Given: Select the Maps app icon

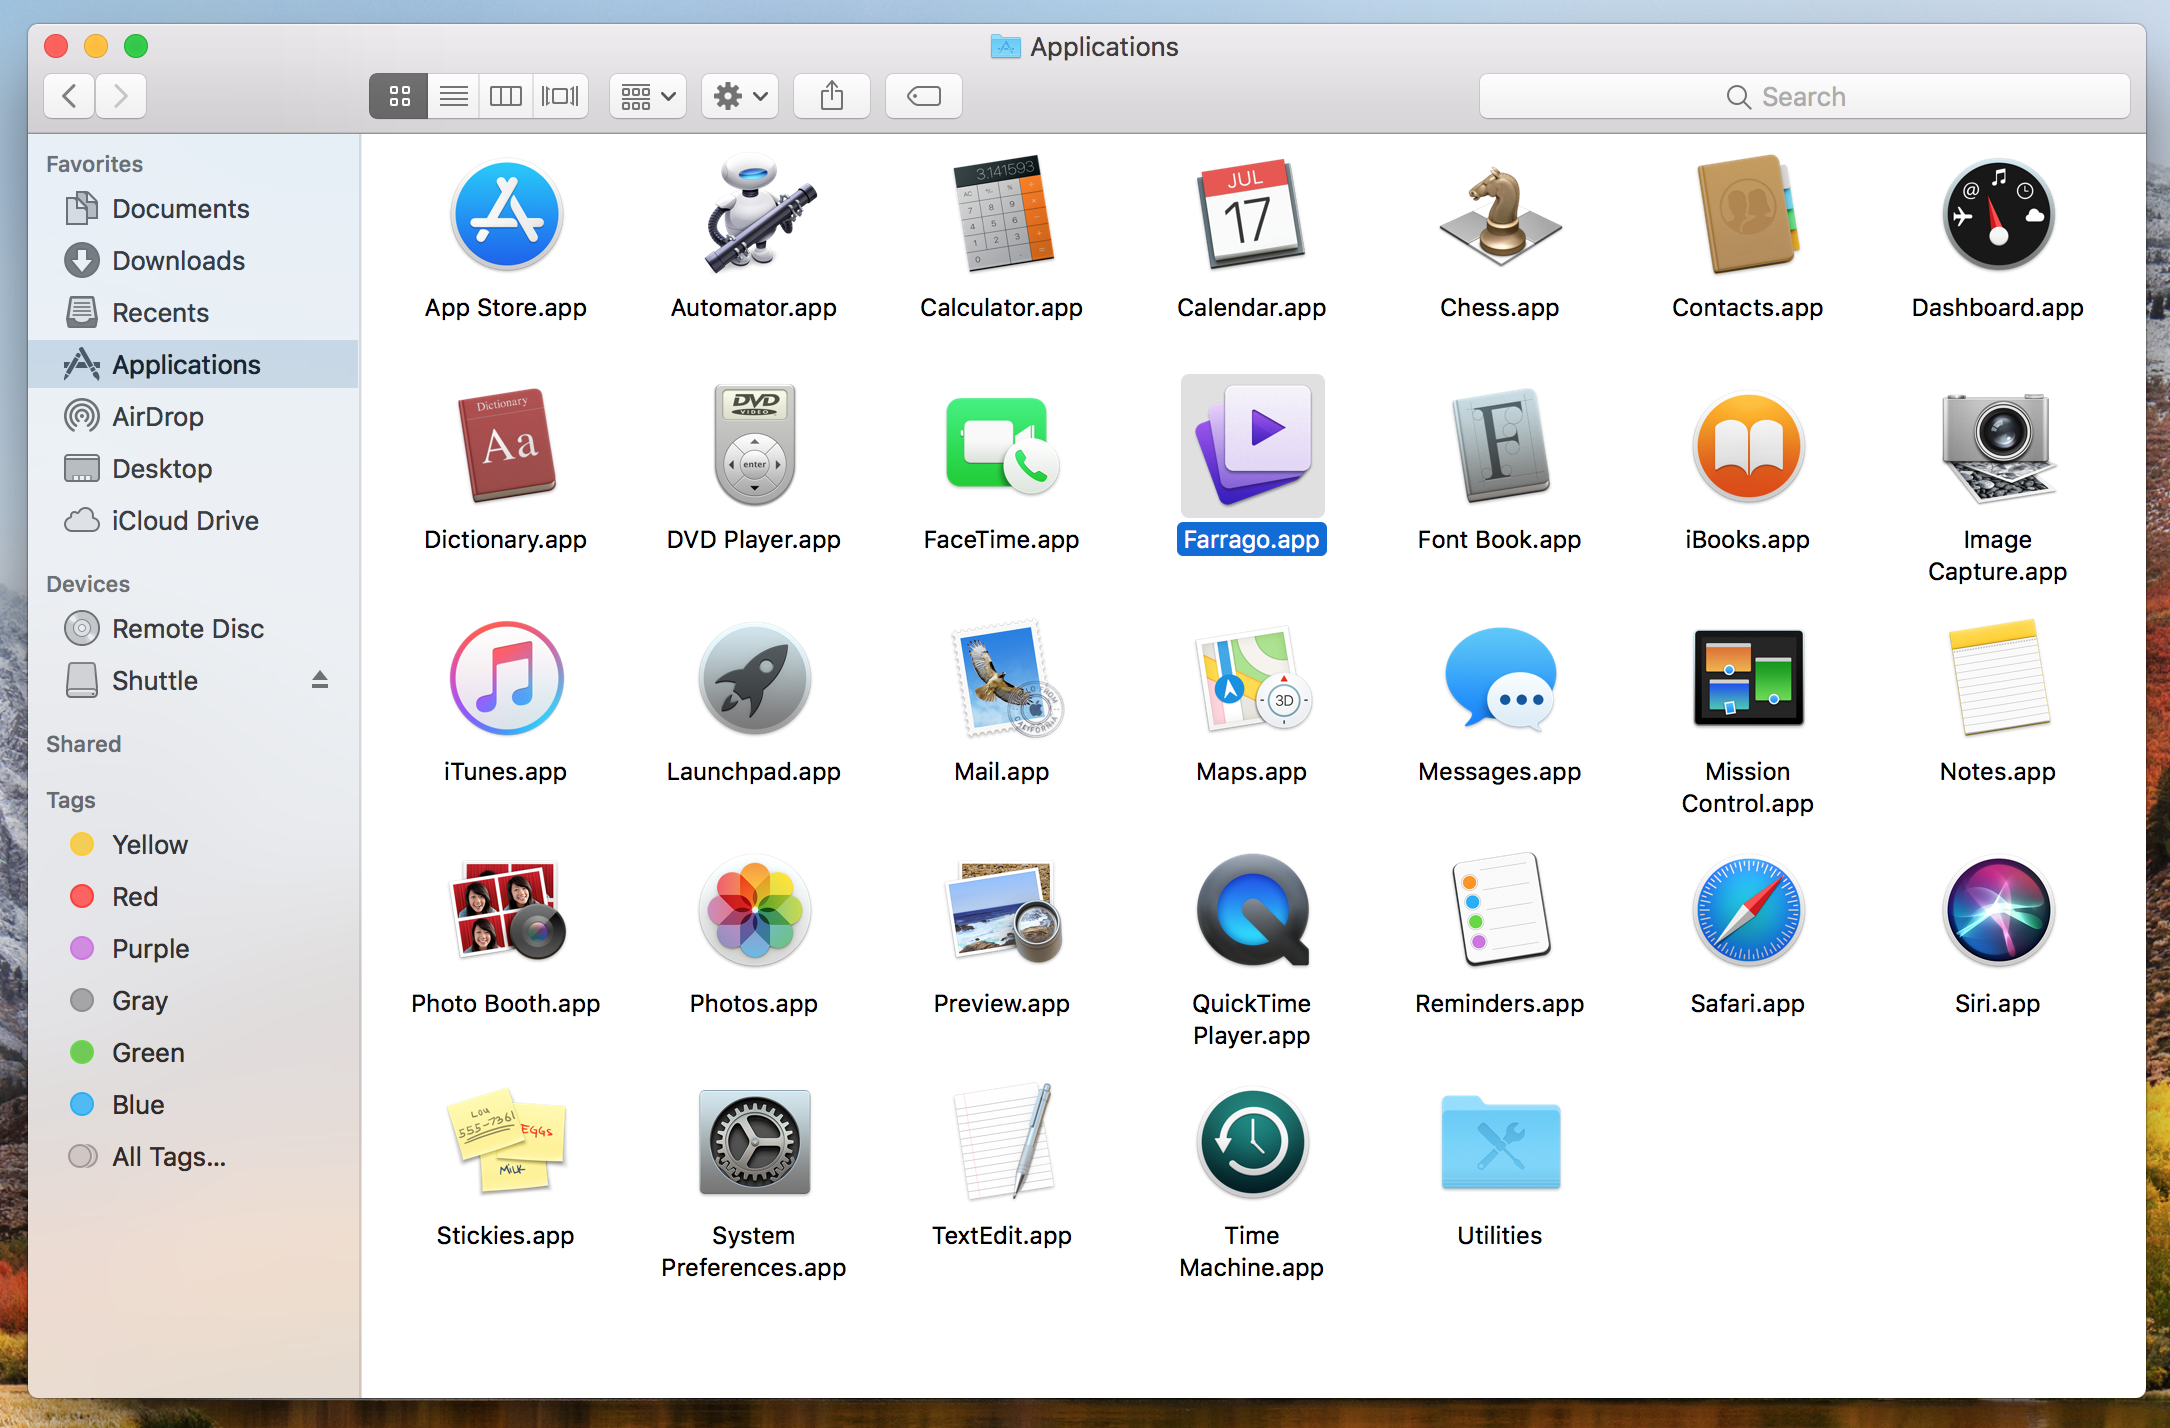Looking at the screenshot, I should [x=1252, y=678].
